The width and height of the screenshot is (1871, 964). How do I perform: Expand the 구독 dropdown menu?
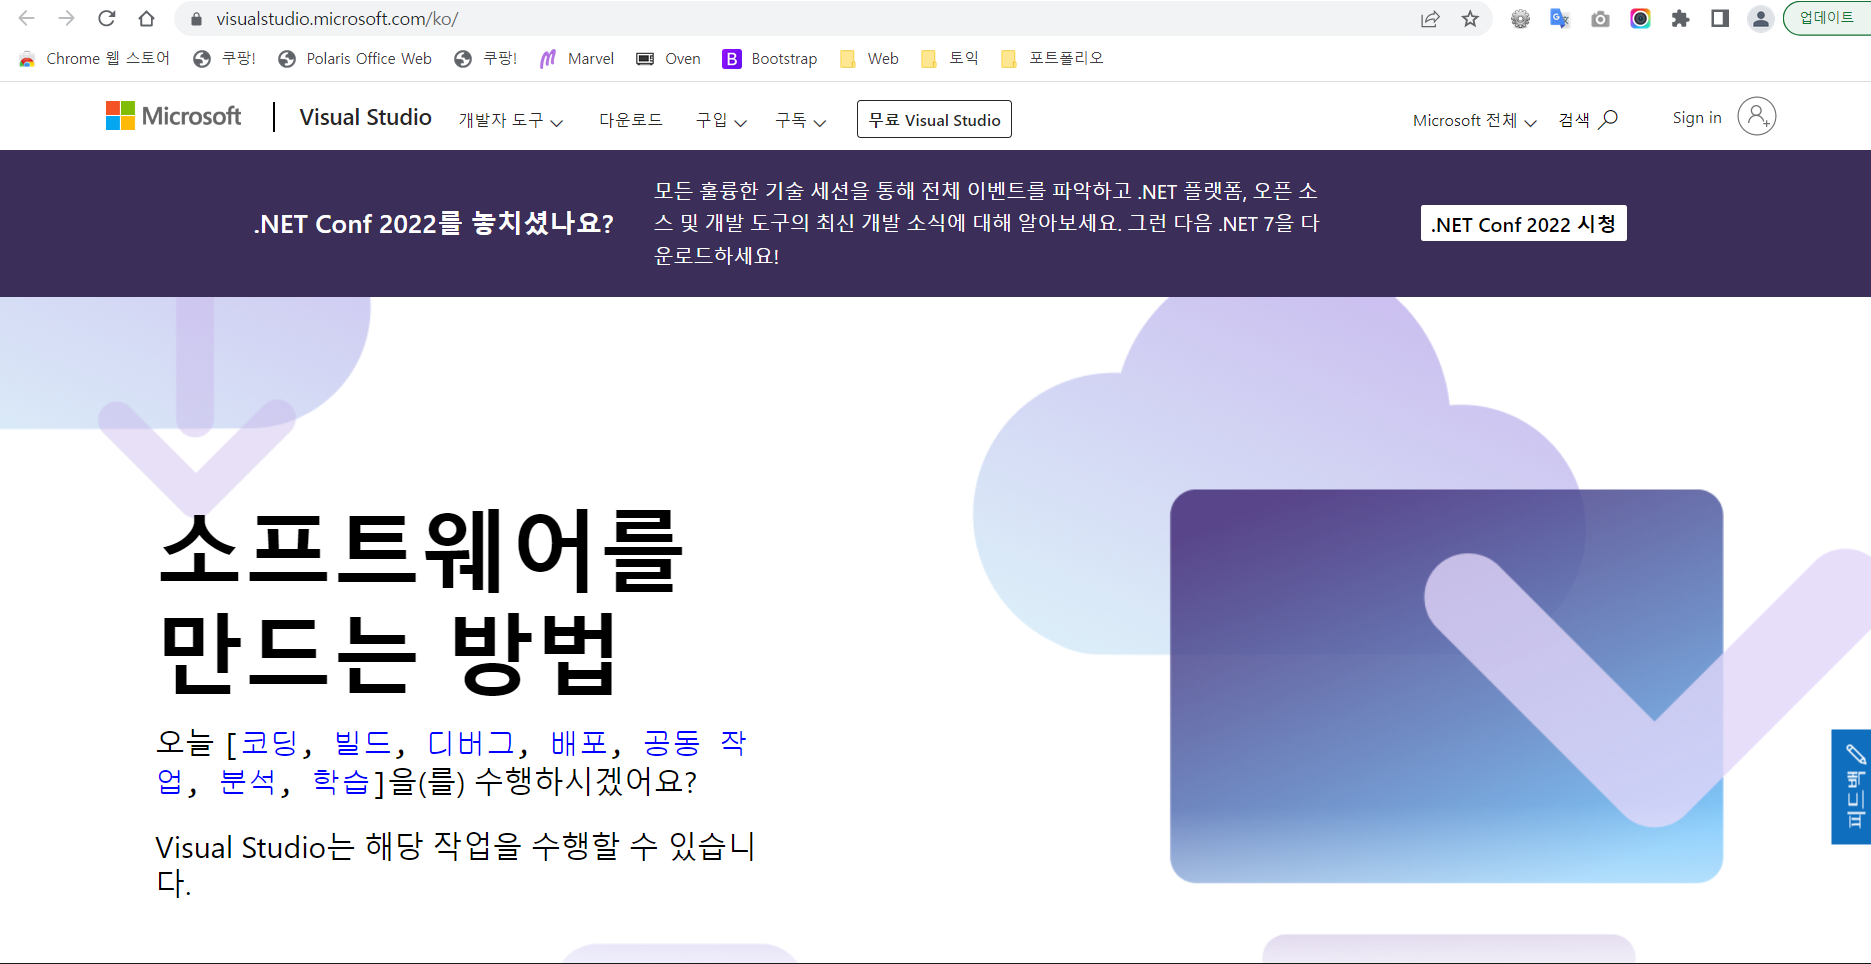[x=800, y=120]
